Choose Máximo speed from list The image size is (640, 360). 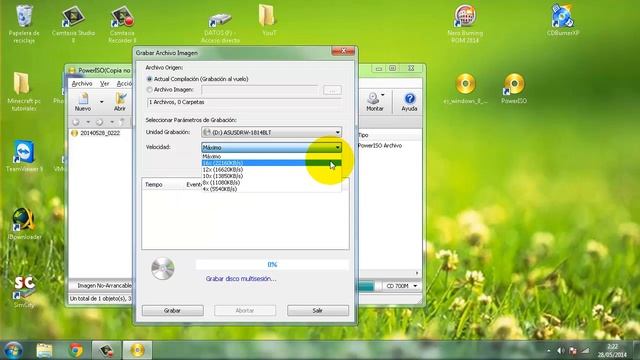(271, 156)
